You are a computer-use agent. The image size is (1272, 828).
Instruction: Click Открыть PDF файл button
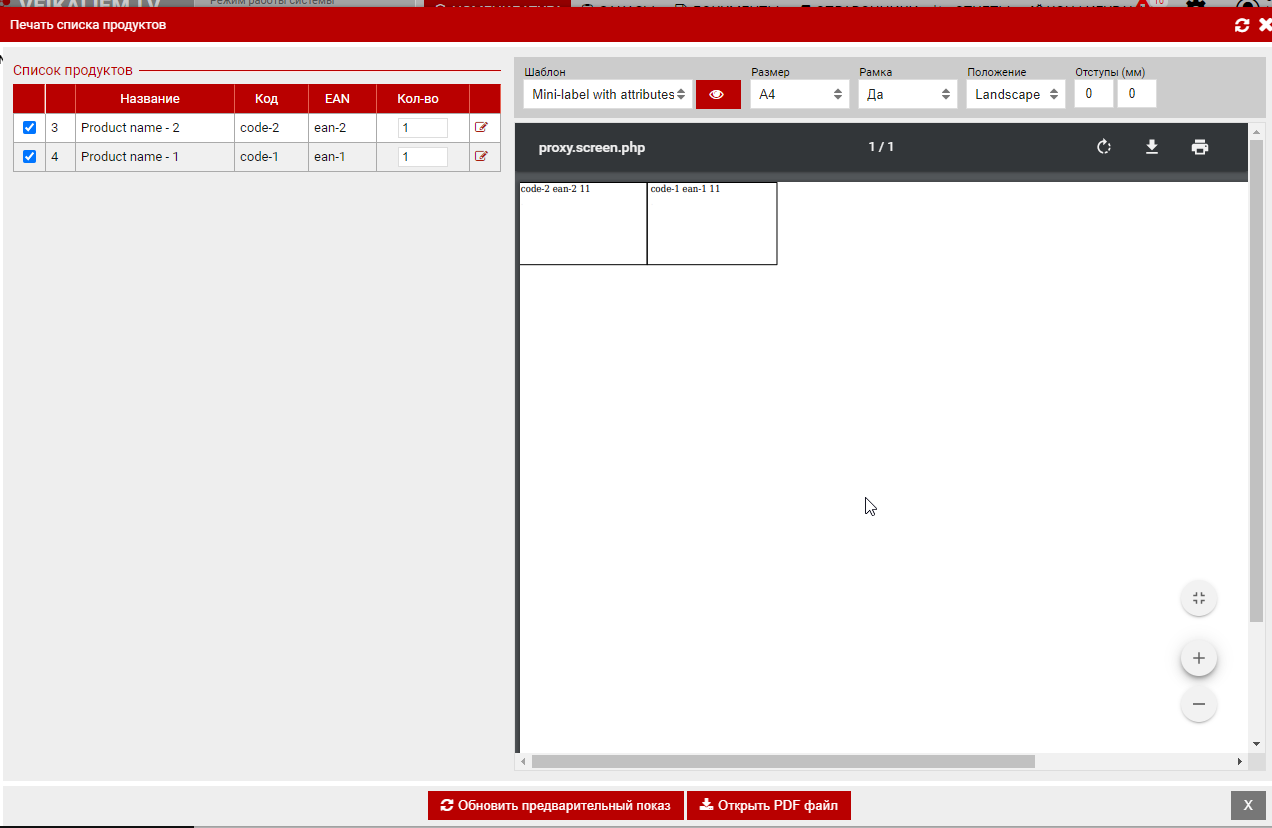point(768,805)
